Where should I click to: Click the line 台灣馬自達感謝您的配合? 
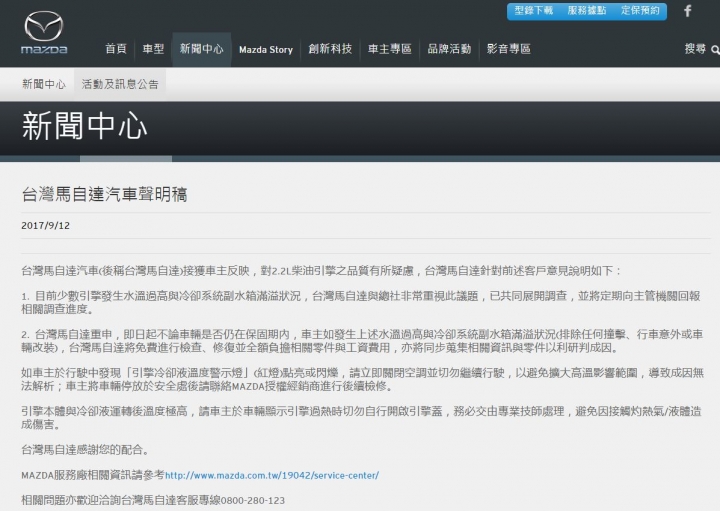tap(85, 449)
